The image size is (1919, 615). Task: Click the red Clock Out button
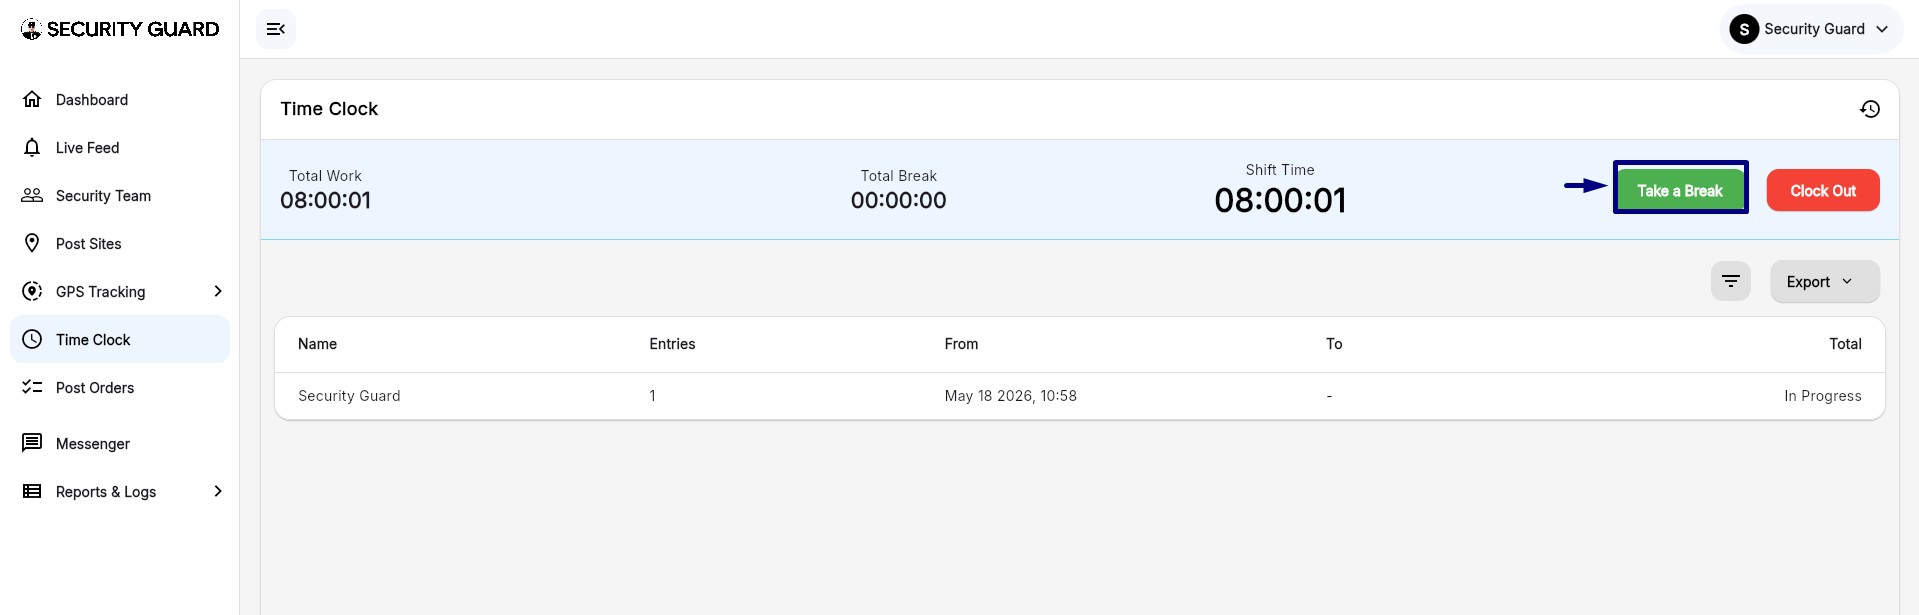click(x=1823, y=190)
